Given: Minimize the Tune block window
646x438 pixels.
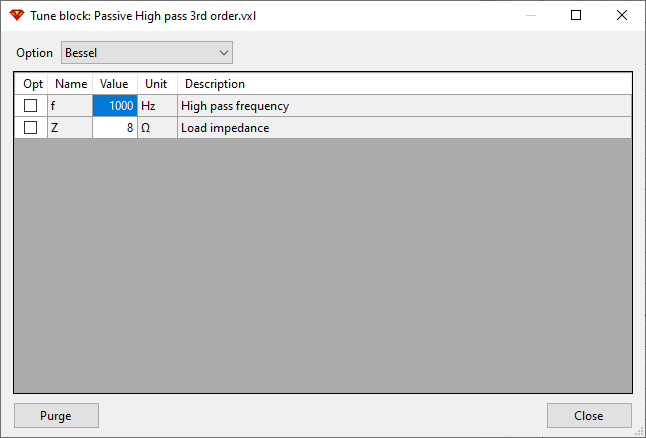Looking at the screenshot, I should 531,15.
